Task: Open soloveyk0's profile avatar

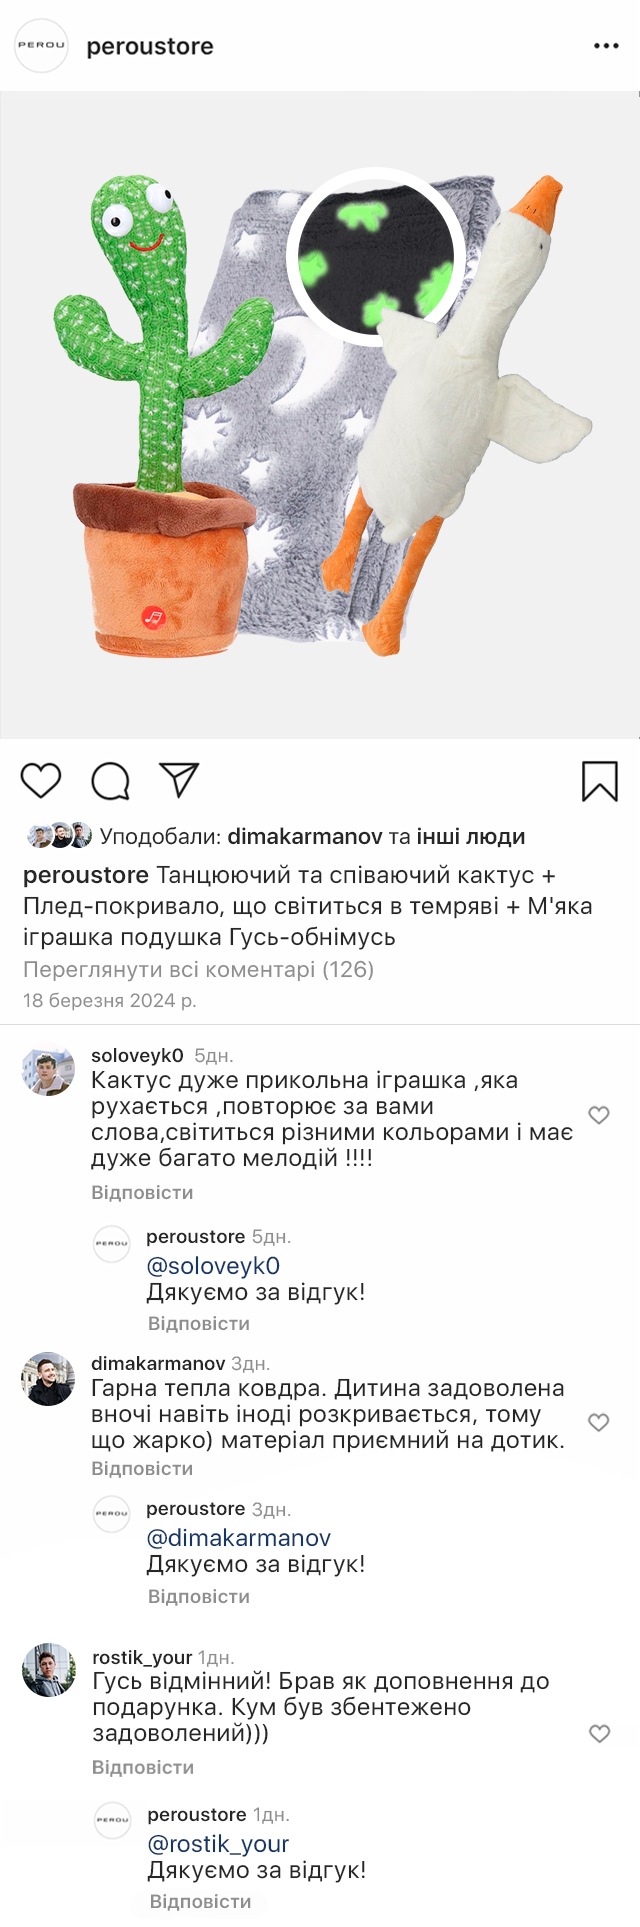Action: click(x=48, y=1073)
